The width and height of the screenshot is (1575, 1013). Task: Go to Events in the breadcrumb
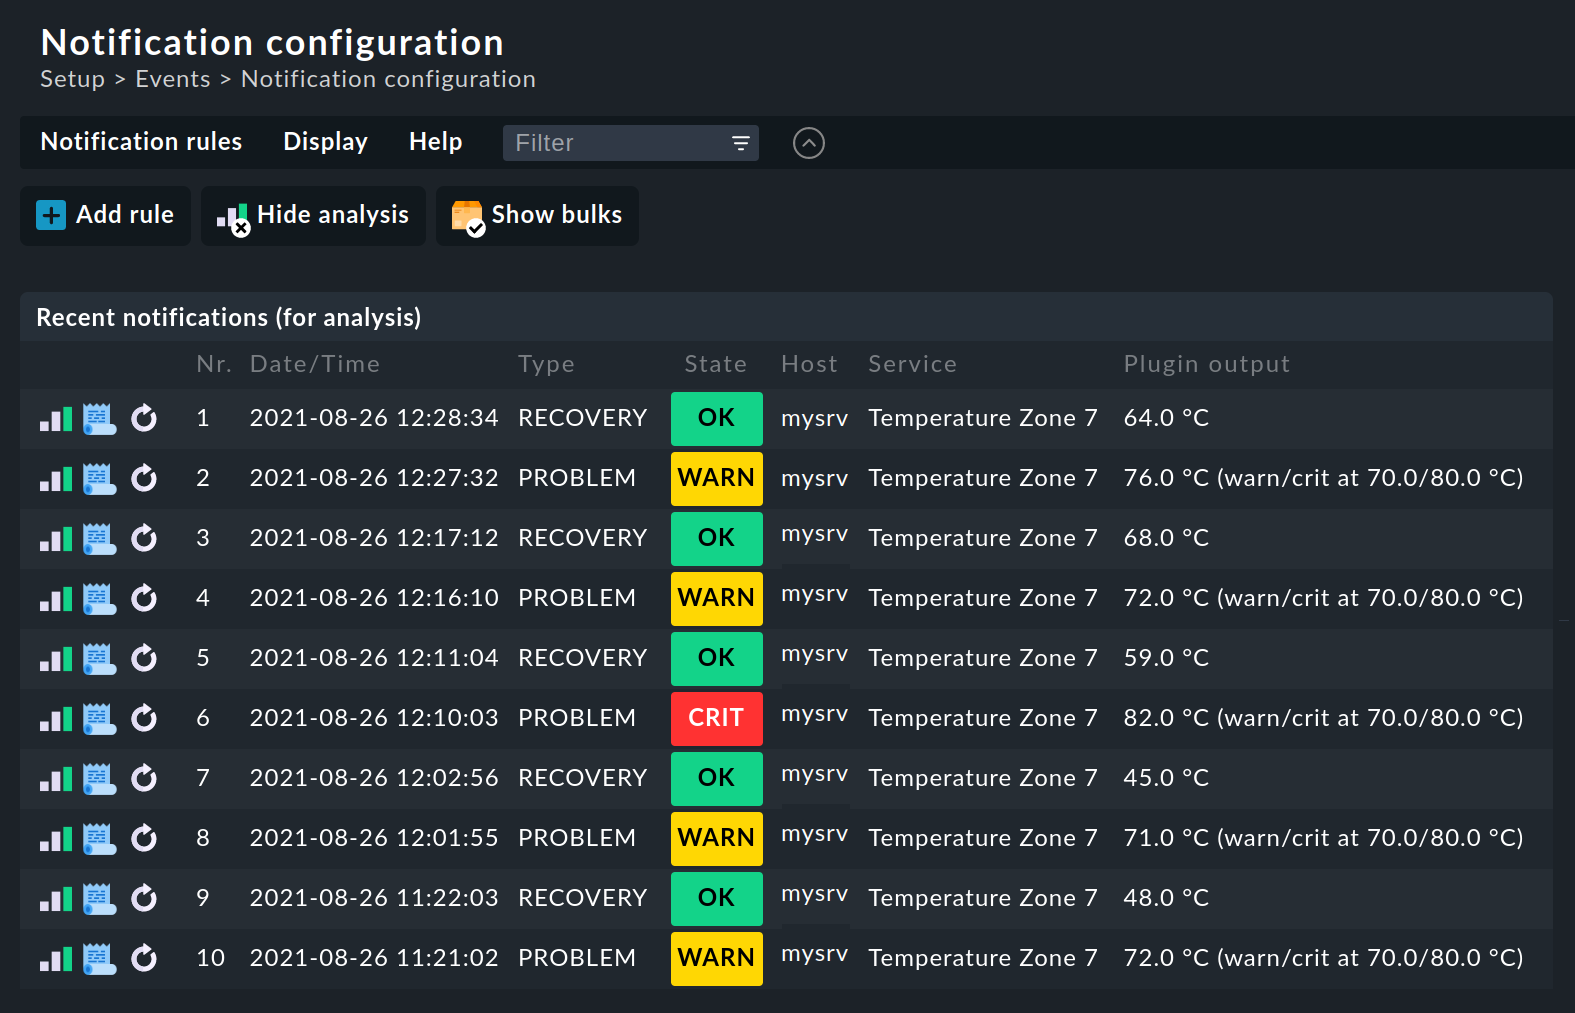(173, 79)
